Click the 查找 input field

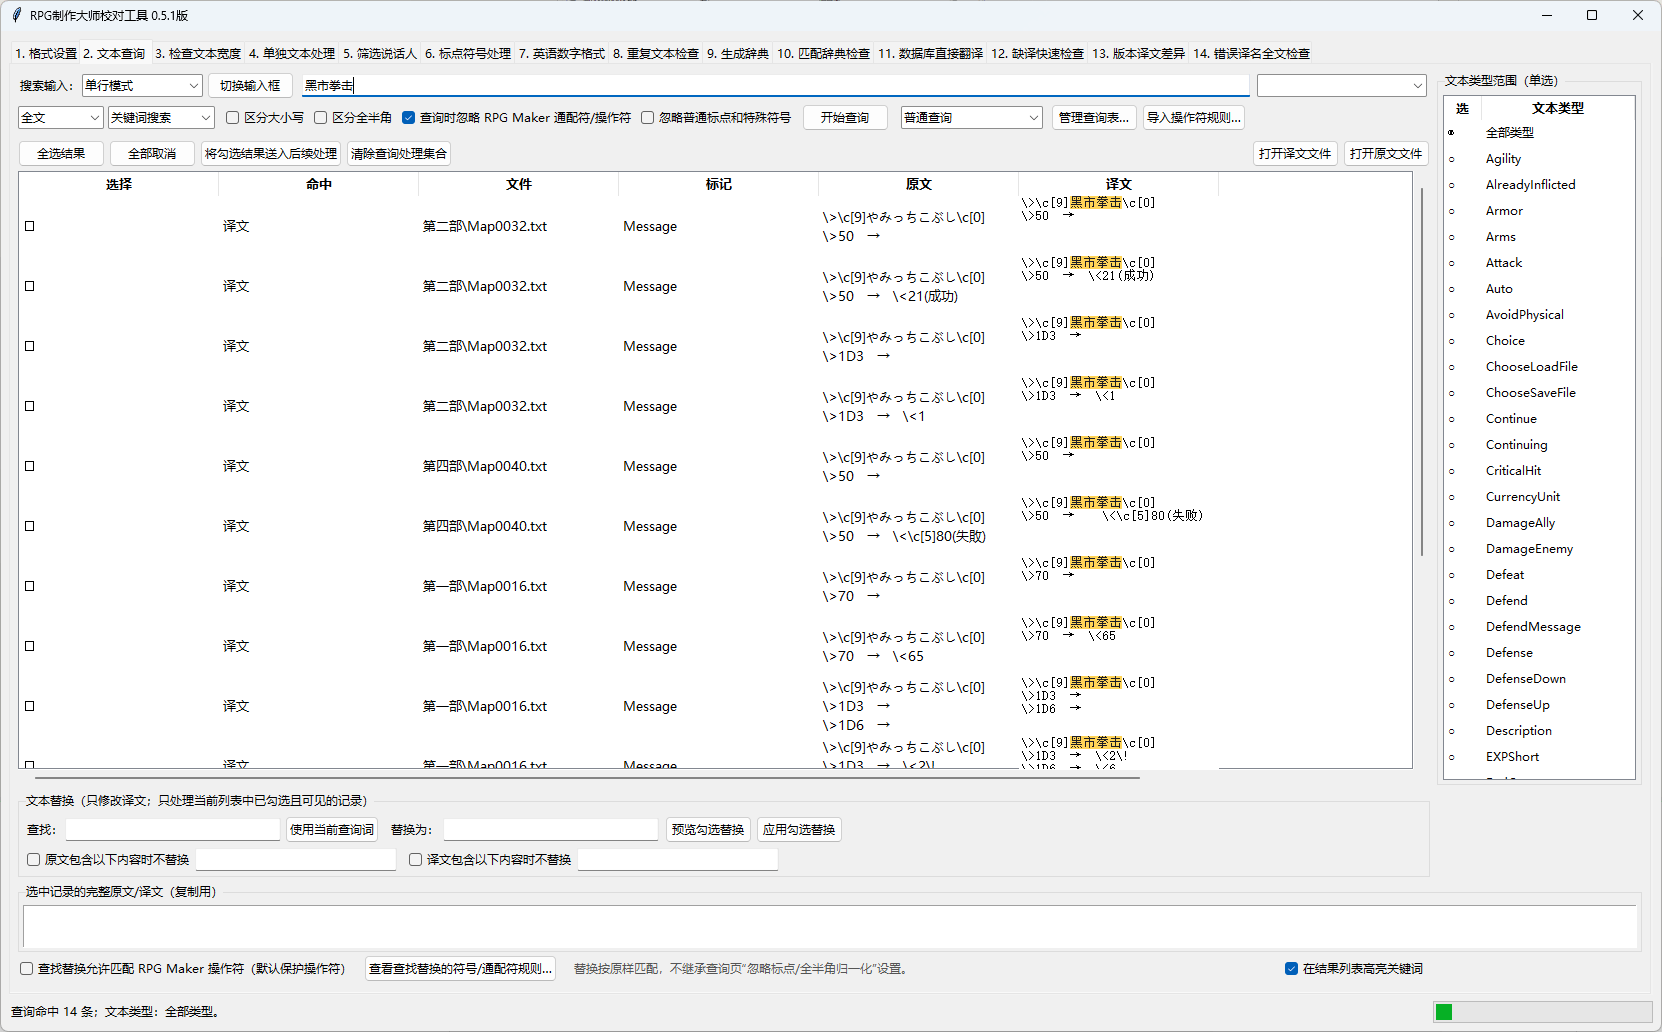[173, 829]
